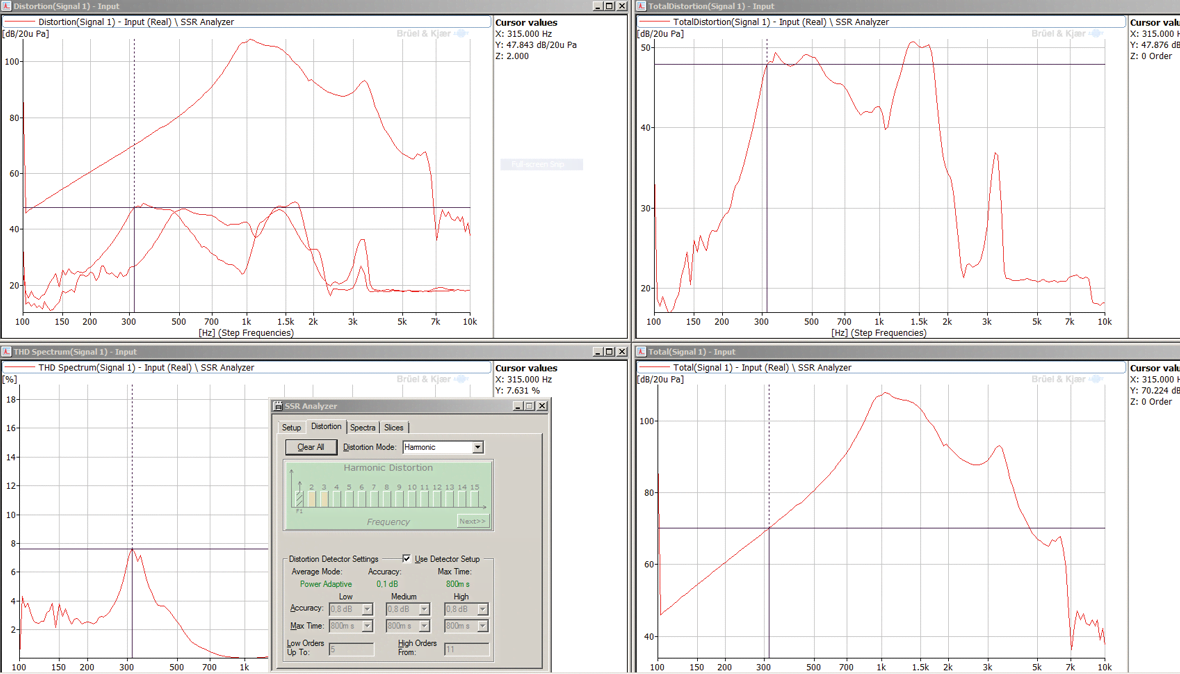Maximize the Distortion(Signal 1) graph window
1180x674 pixels.
point(609,6)
